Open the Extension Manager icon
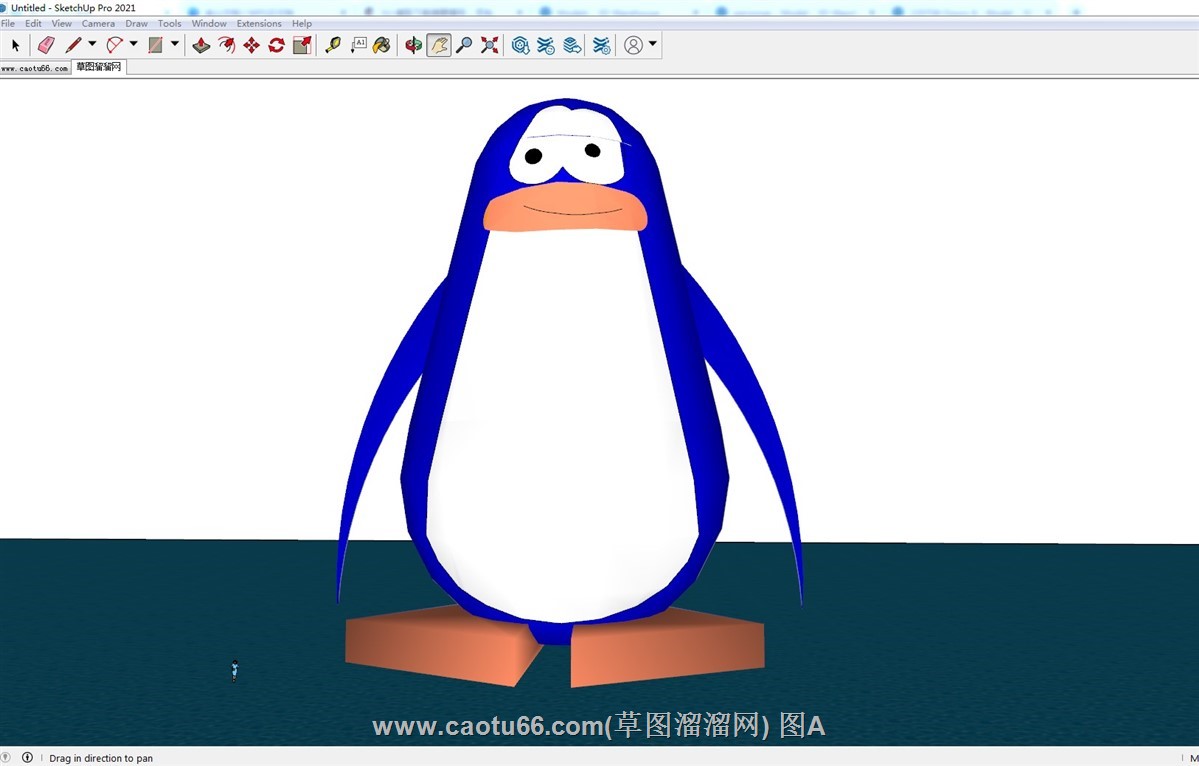Viewport: 1199px width, 766px height. pyautogui.click(x=602, y=45)
